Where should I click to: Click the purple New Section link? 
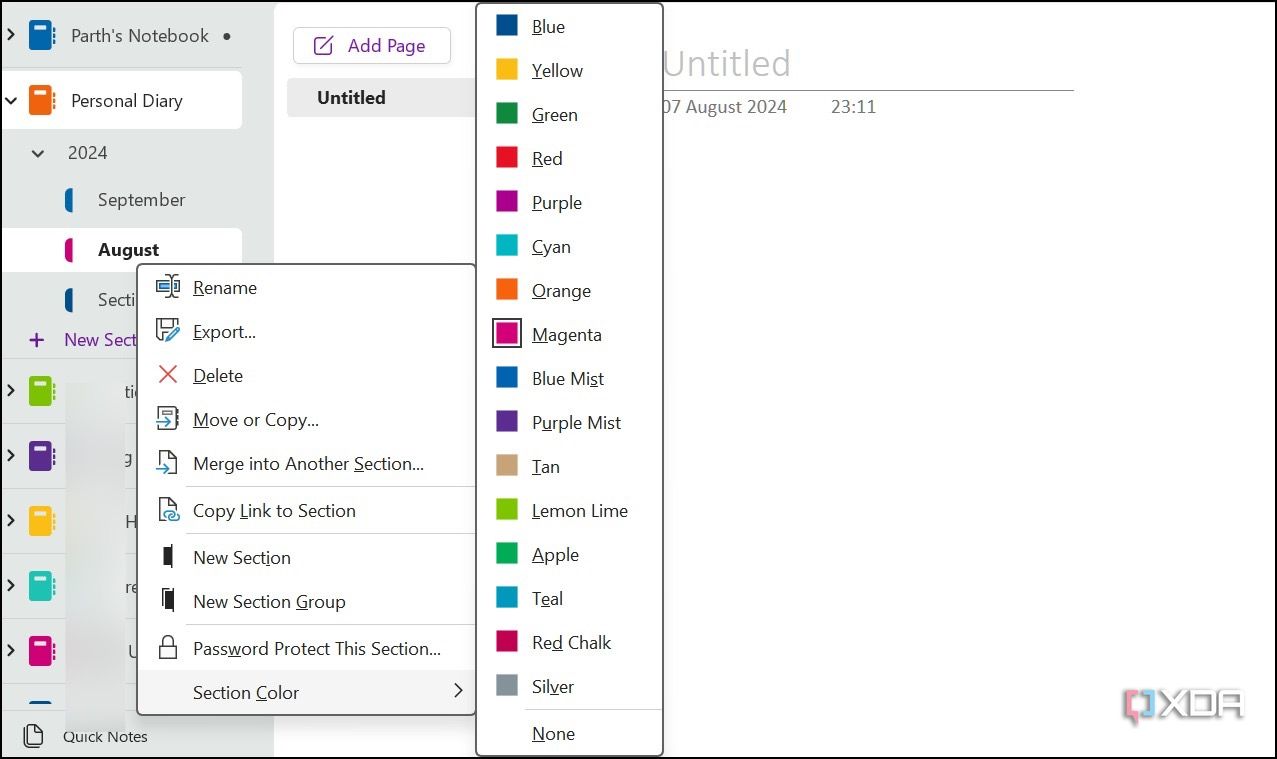pyautogui.click(x=100, y=340)
